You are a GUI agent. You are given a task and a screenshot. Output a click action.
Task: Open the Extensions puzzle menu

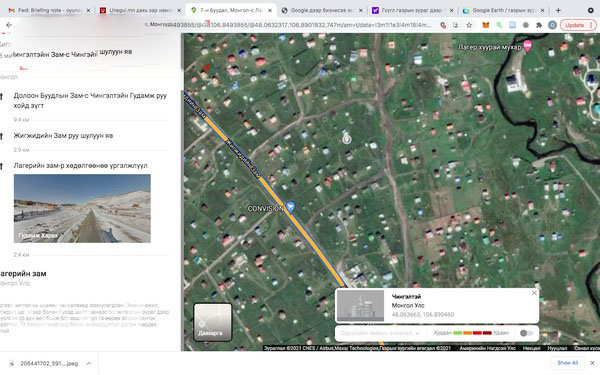[539, 25]
